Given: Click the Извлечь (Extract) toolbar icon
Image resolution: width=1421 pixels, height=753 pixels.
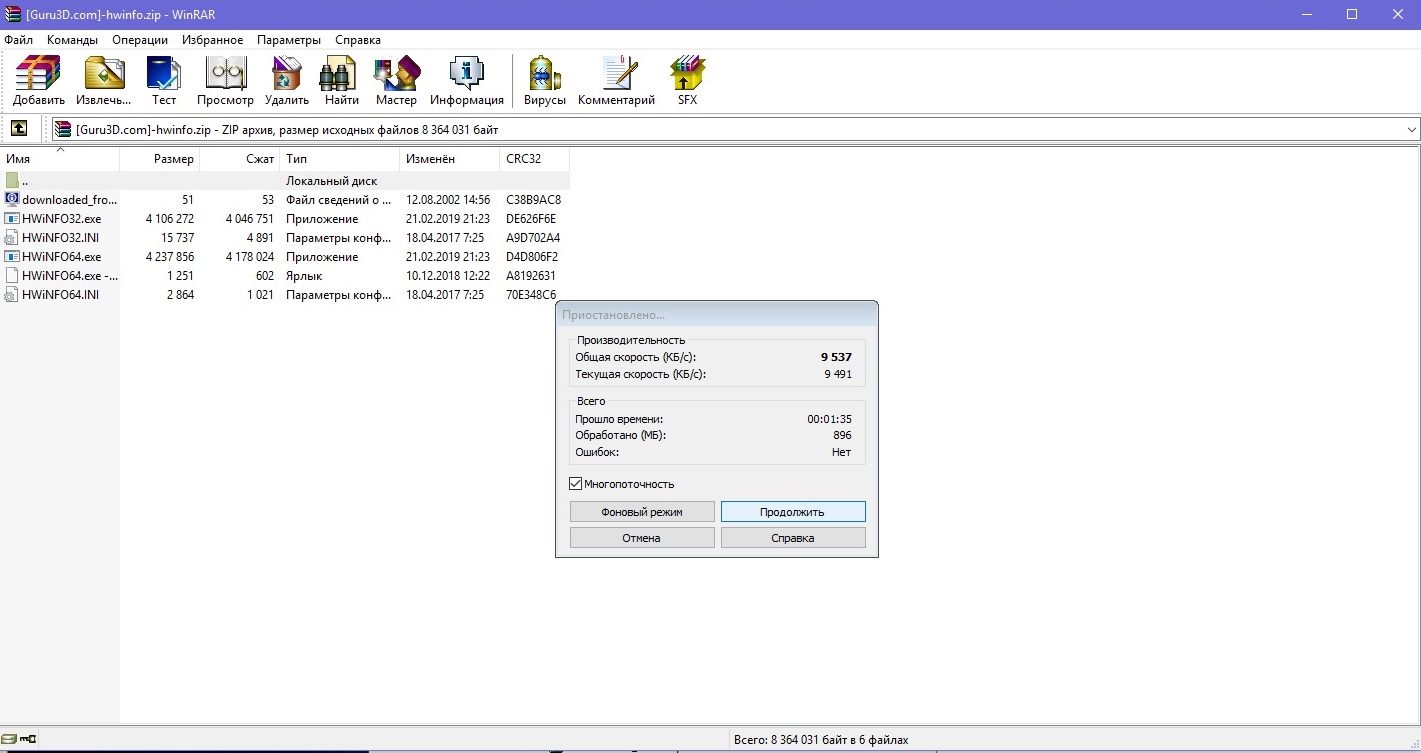Looking at the screenshot, I should point(104,81).
